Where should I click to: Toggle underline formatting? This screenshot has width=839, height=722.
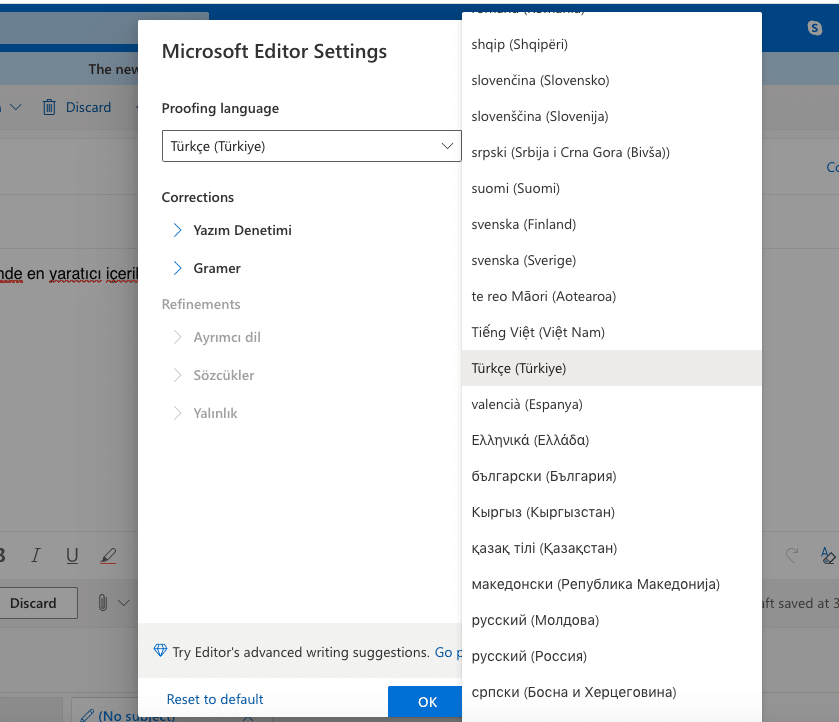(x=72, y=556)
